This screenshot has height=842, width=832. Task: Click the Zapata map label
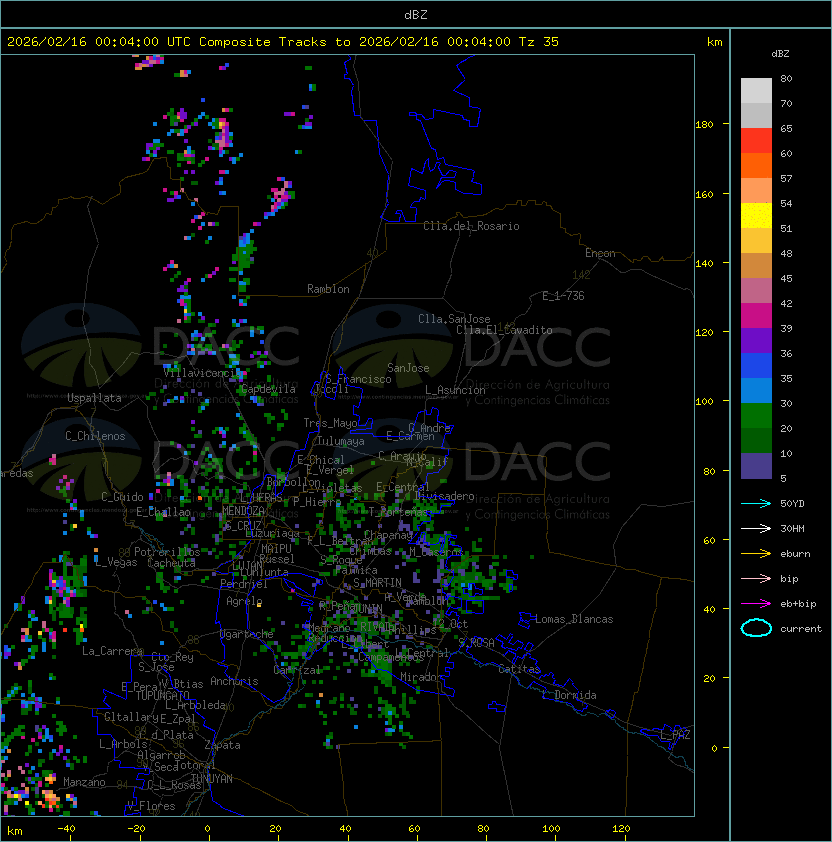[x=222, y=745]
